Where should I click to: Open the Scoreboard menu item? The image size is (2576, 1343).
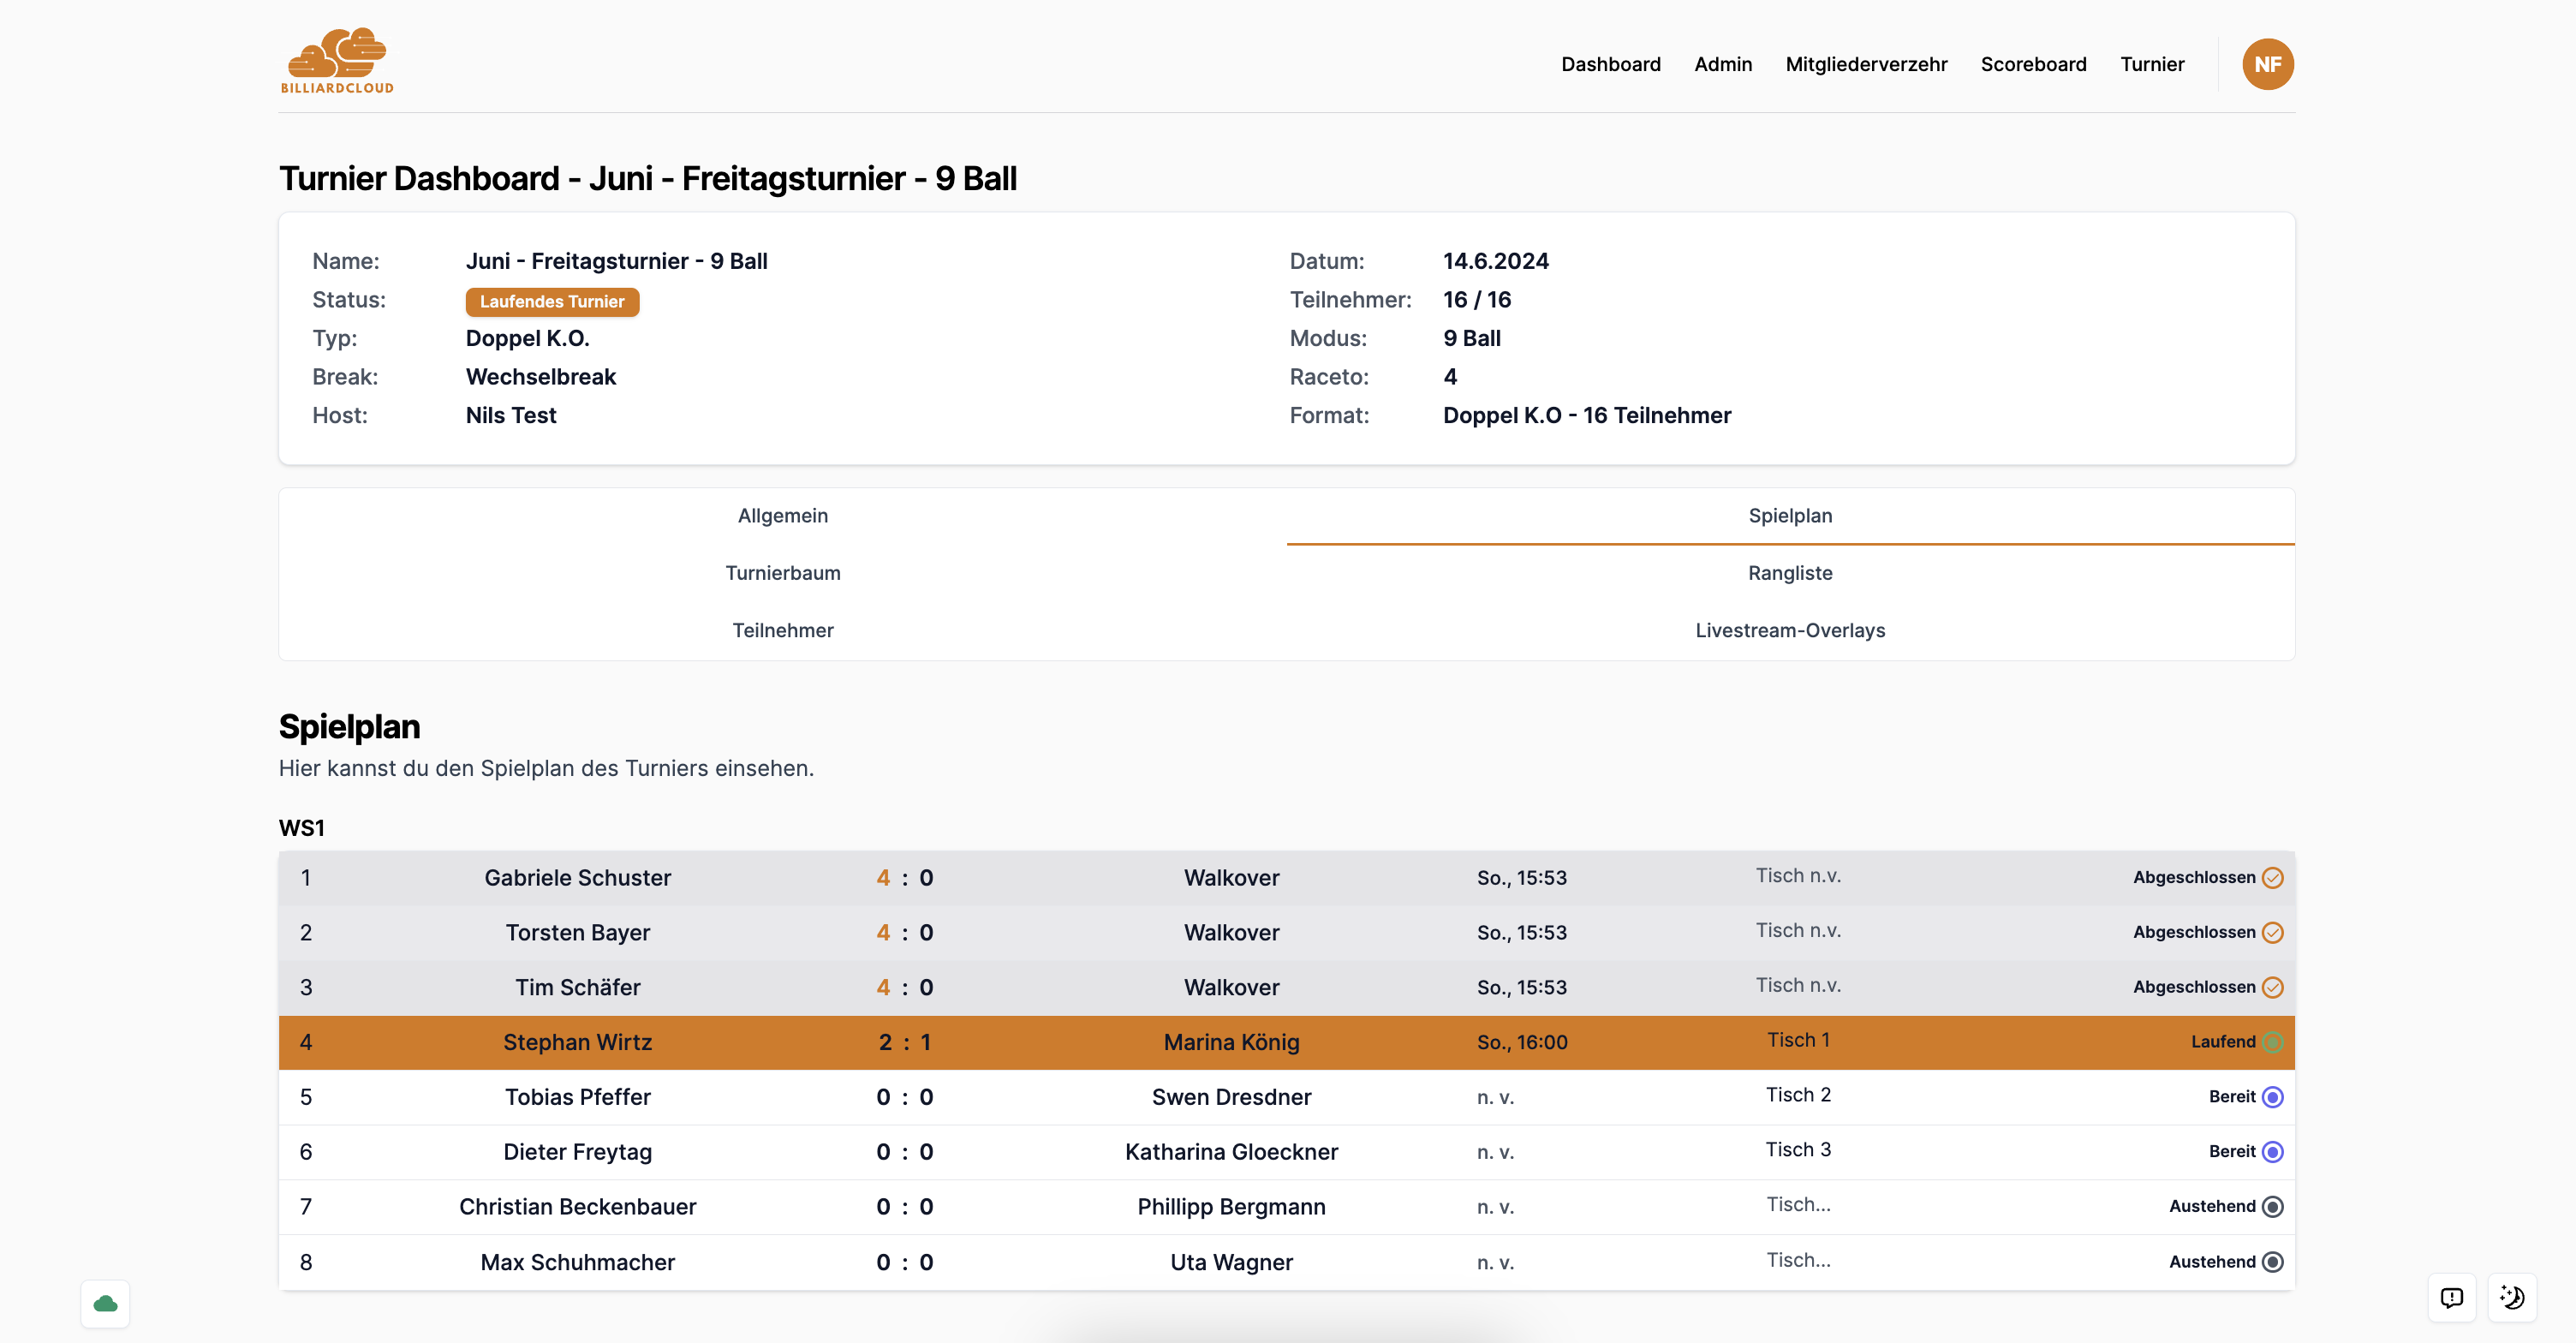[2033, 64]
